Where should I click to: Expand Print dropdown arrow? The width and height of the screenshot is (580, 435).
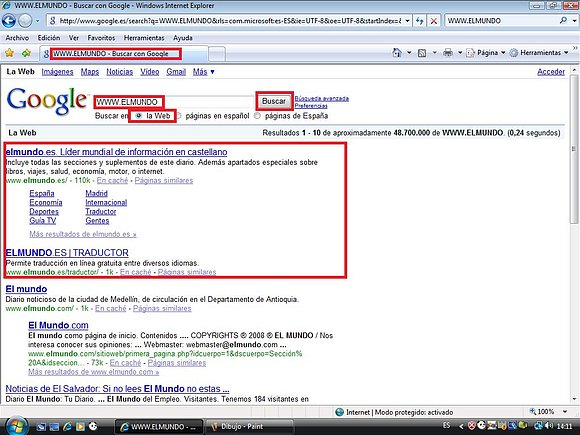(460, 53)
